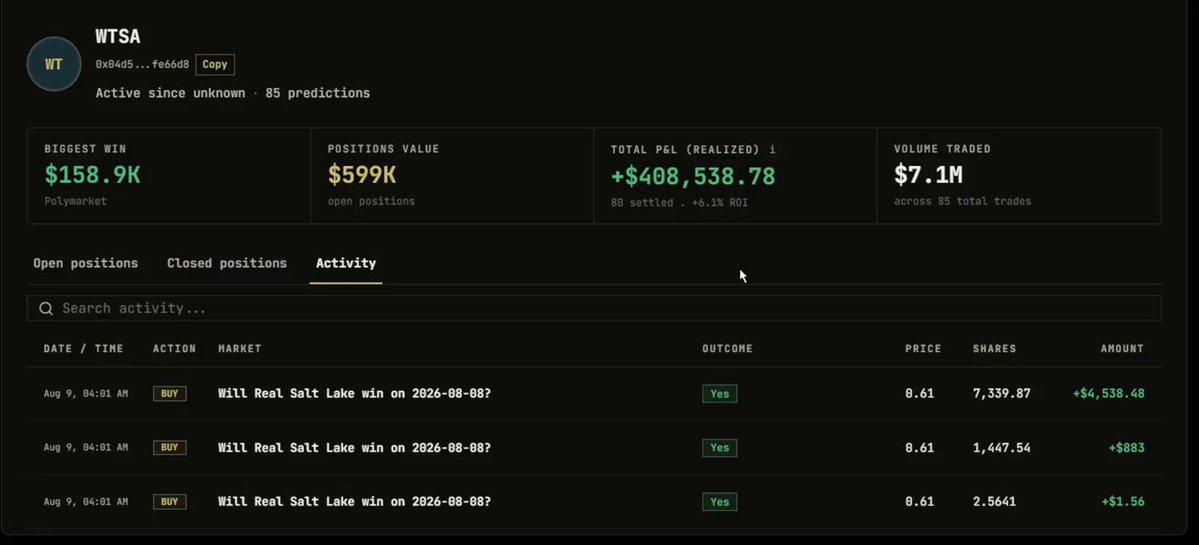Viewport: 1199px width, 545px height.
Task: Focus the Search activity field
Action: tap(594, 308)
